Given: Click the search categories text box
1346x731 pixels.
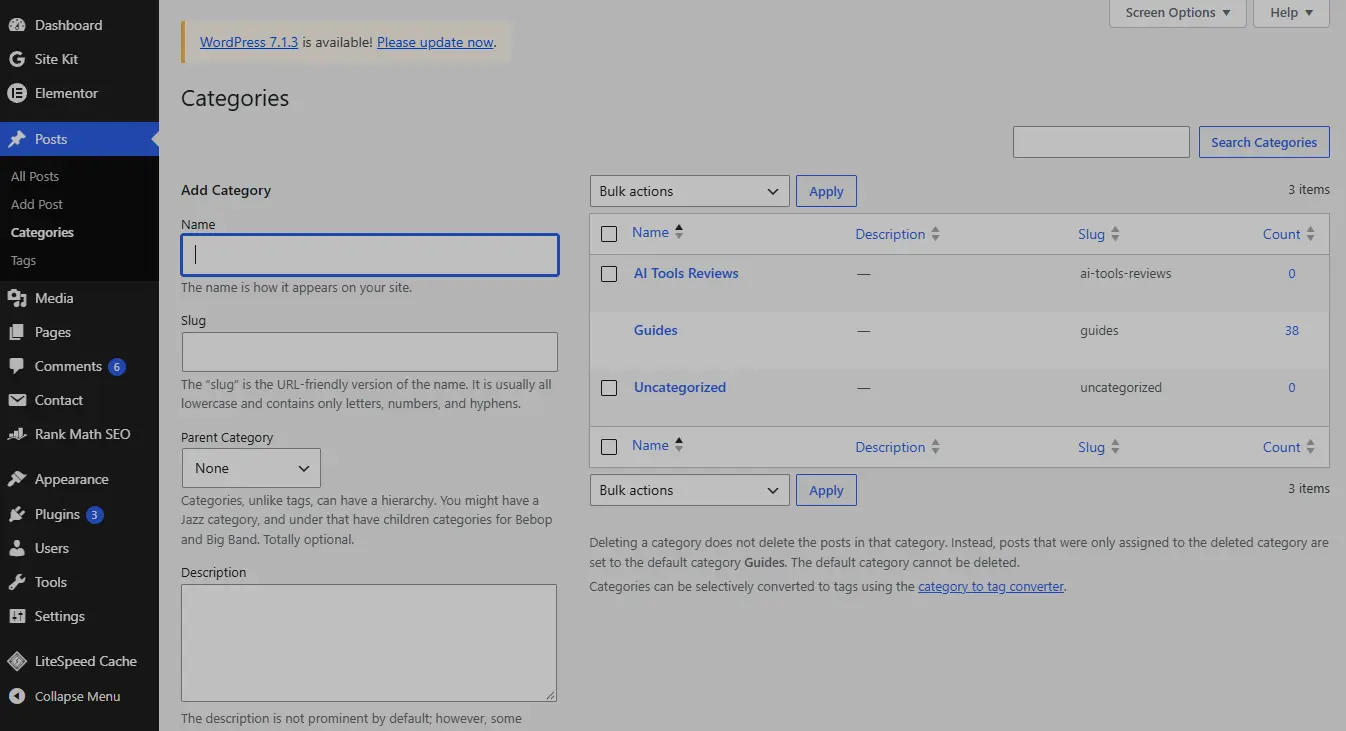Looking at the screenshot, I should click(x=1101, y=142).
